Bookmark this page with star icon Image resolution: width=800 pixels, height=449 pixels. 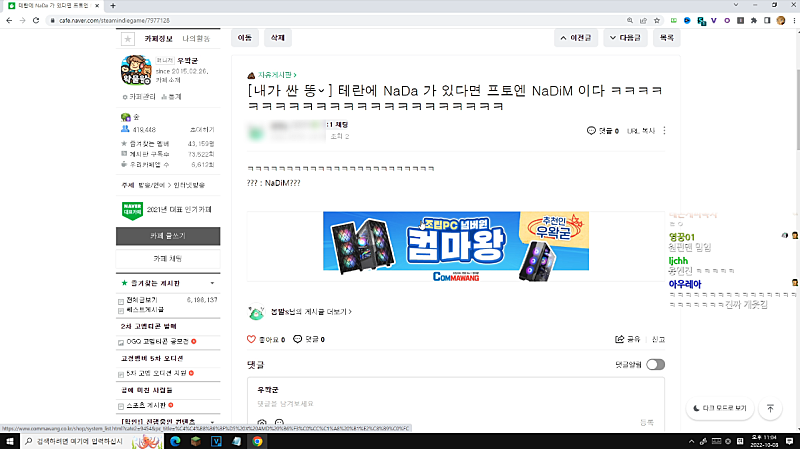point(657,20)
